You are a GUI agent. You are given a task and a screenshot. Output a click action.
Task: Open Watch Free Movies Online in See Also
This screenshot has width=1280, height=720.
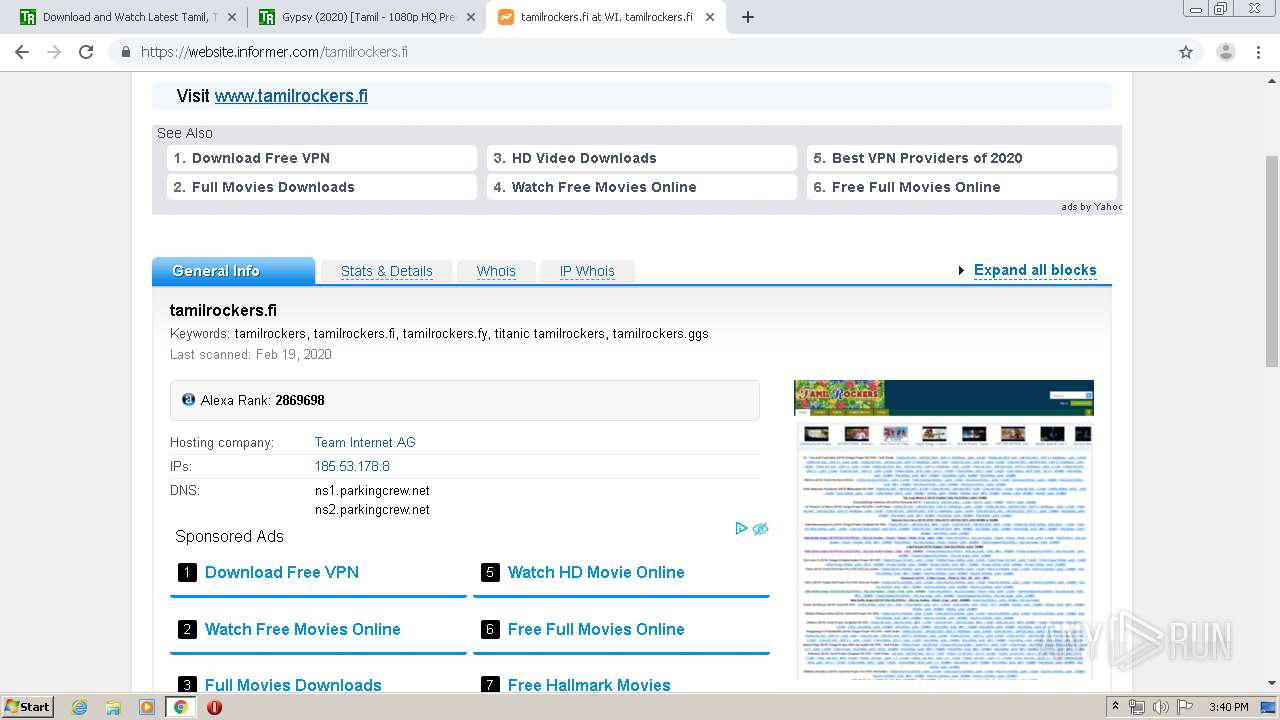pos(642,187)
